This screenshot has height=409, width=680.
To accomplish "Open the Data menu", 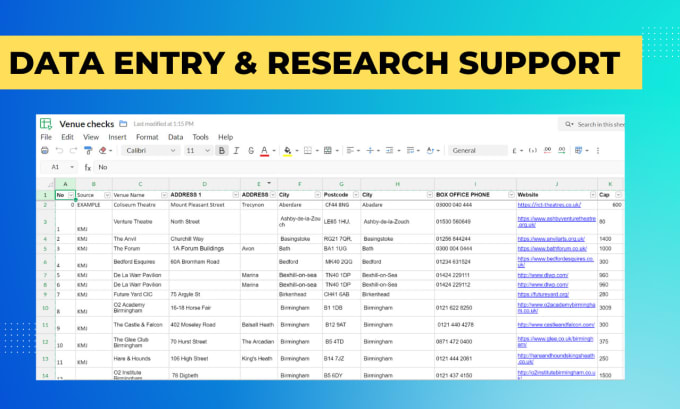I will [x=176, y=137].
